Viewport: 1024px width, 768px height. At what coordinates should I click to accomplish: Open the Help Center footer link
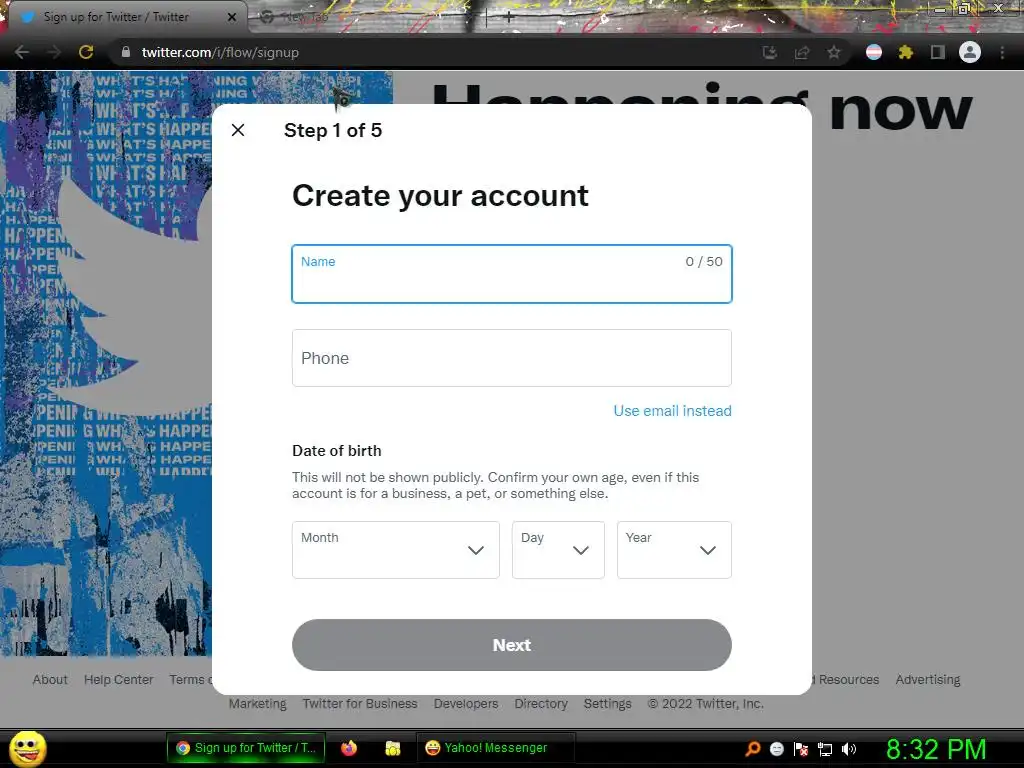(118, 680)
